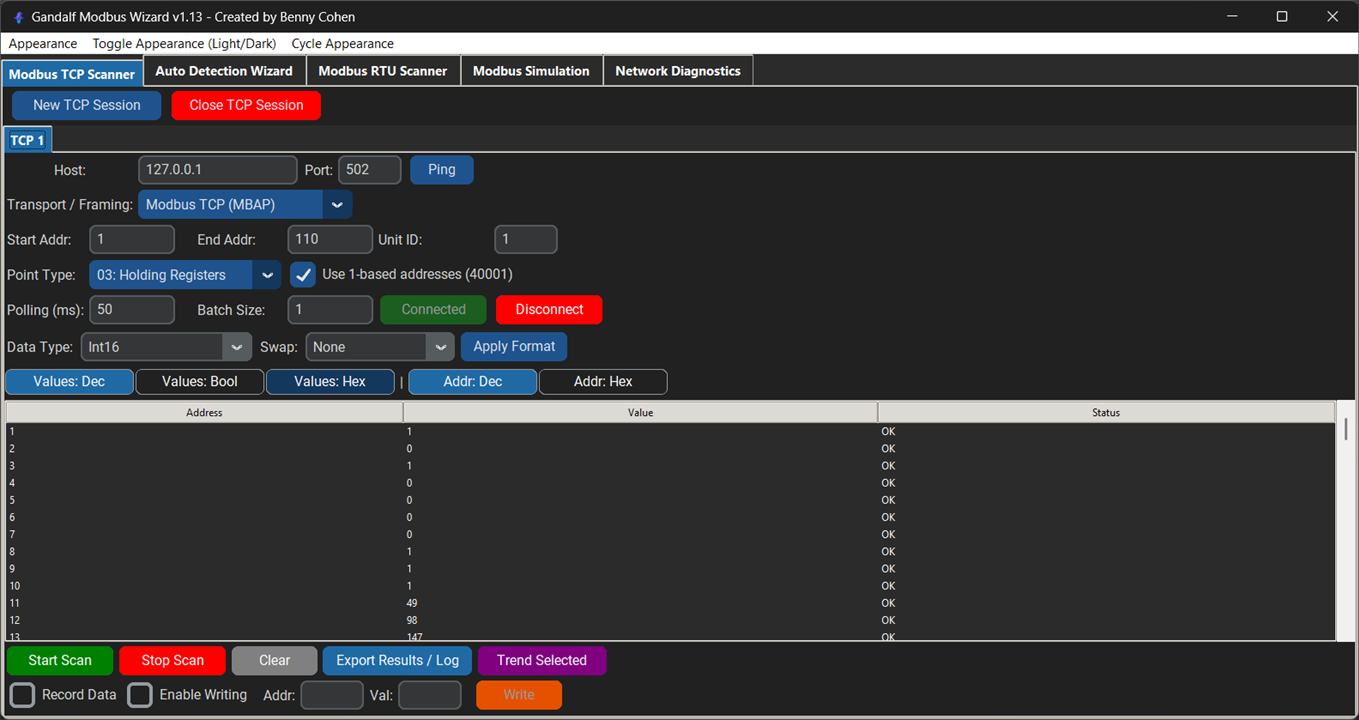Select the Values: Dec toggle
1359x720 pixels.
pyautogui.click(x=69, y=381)
